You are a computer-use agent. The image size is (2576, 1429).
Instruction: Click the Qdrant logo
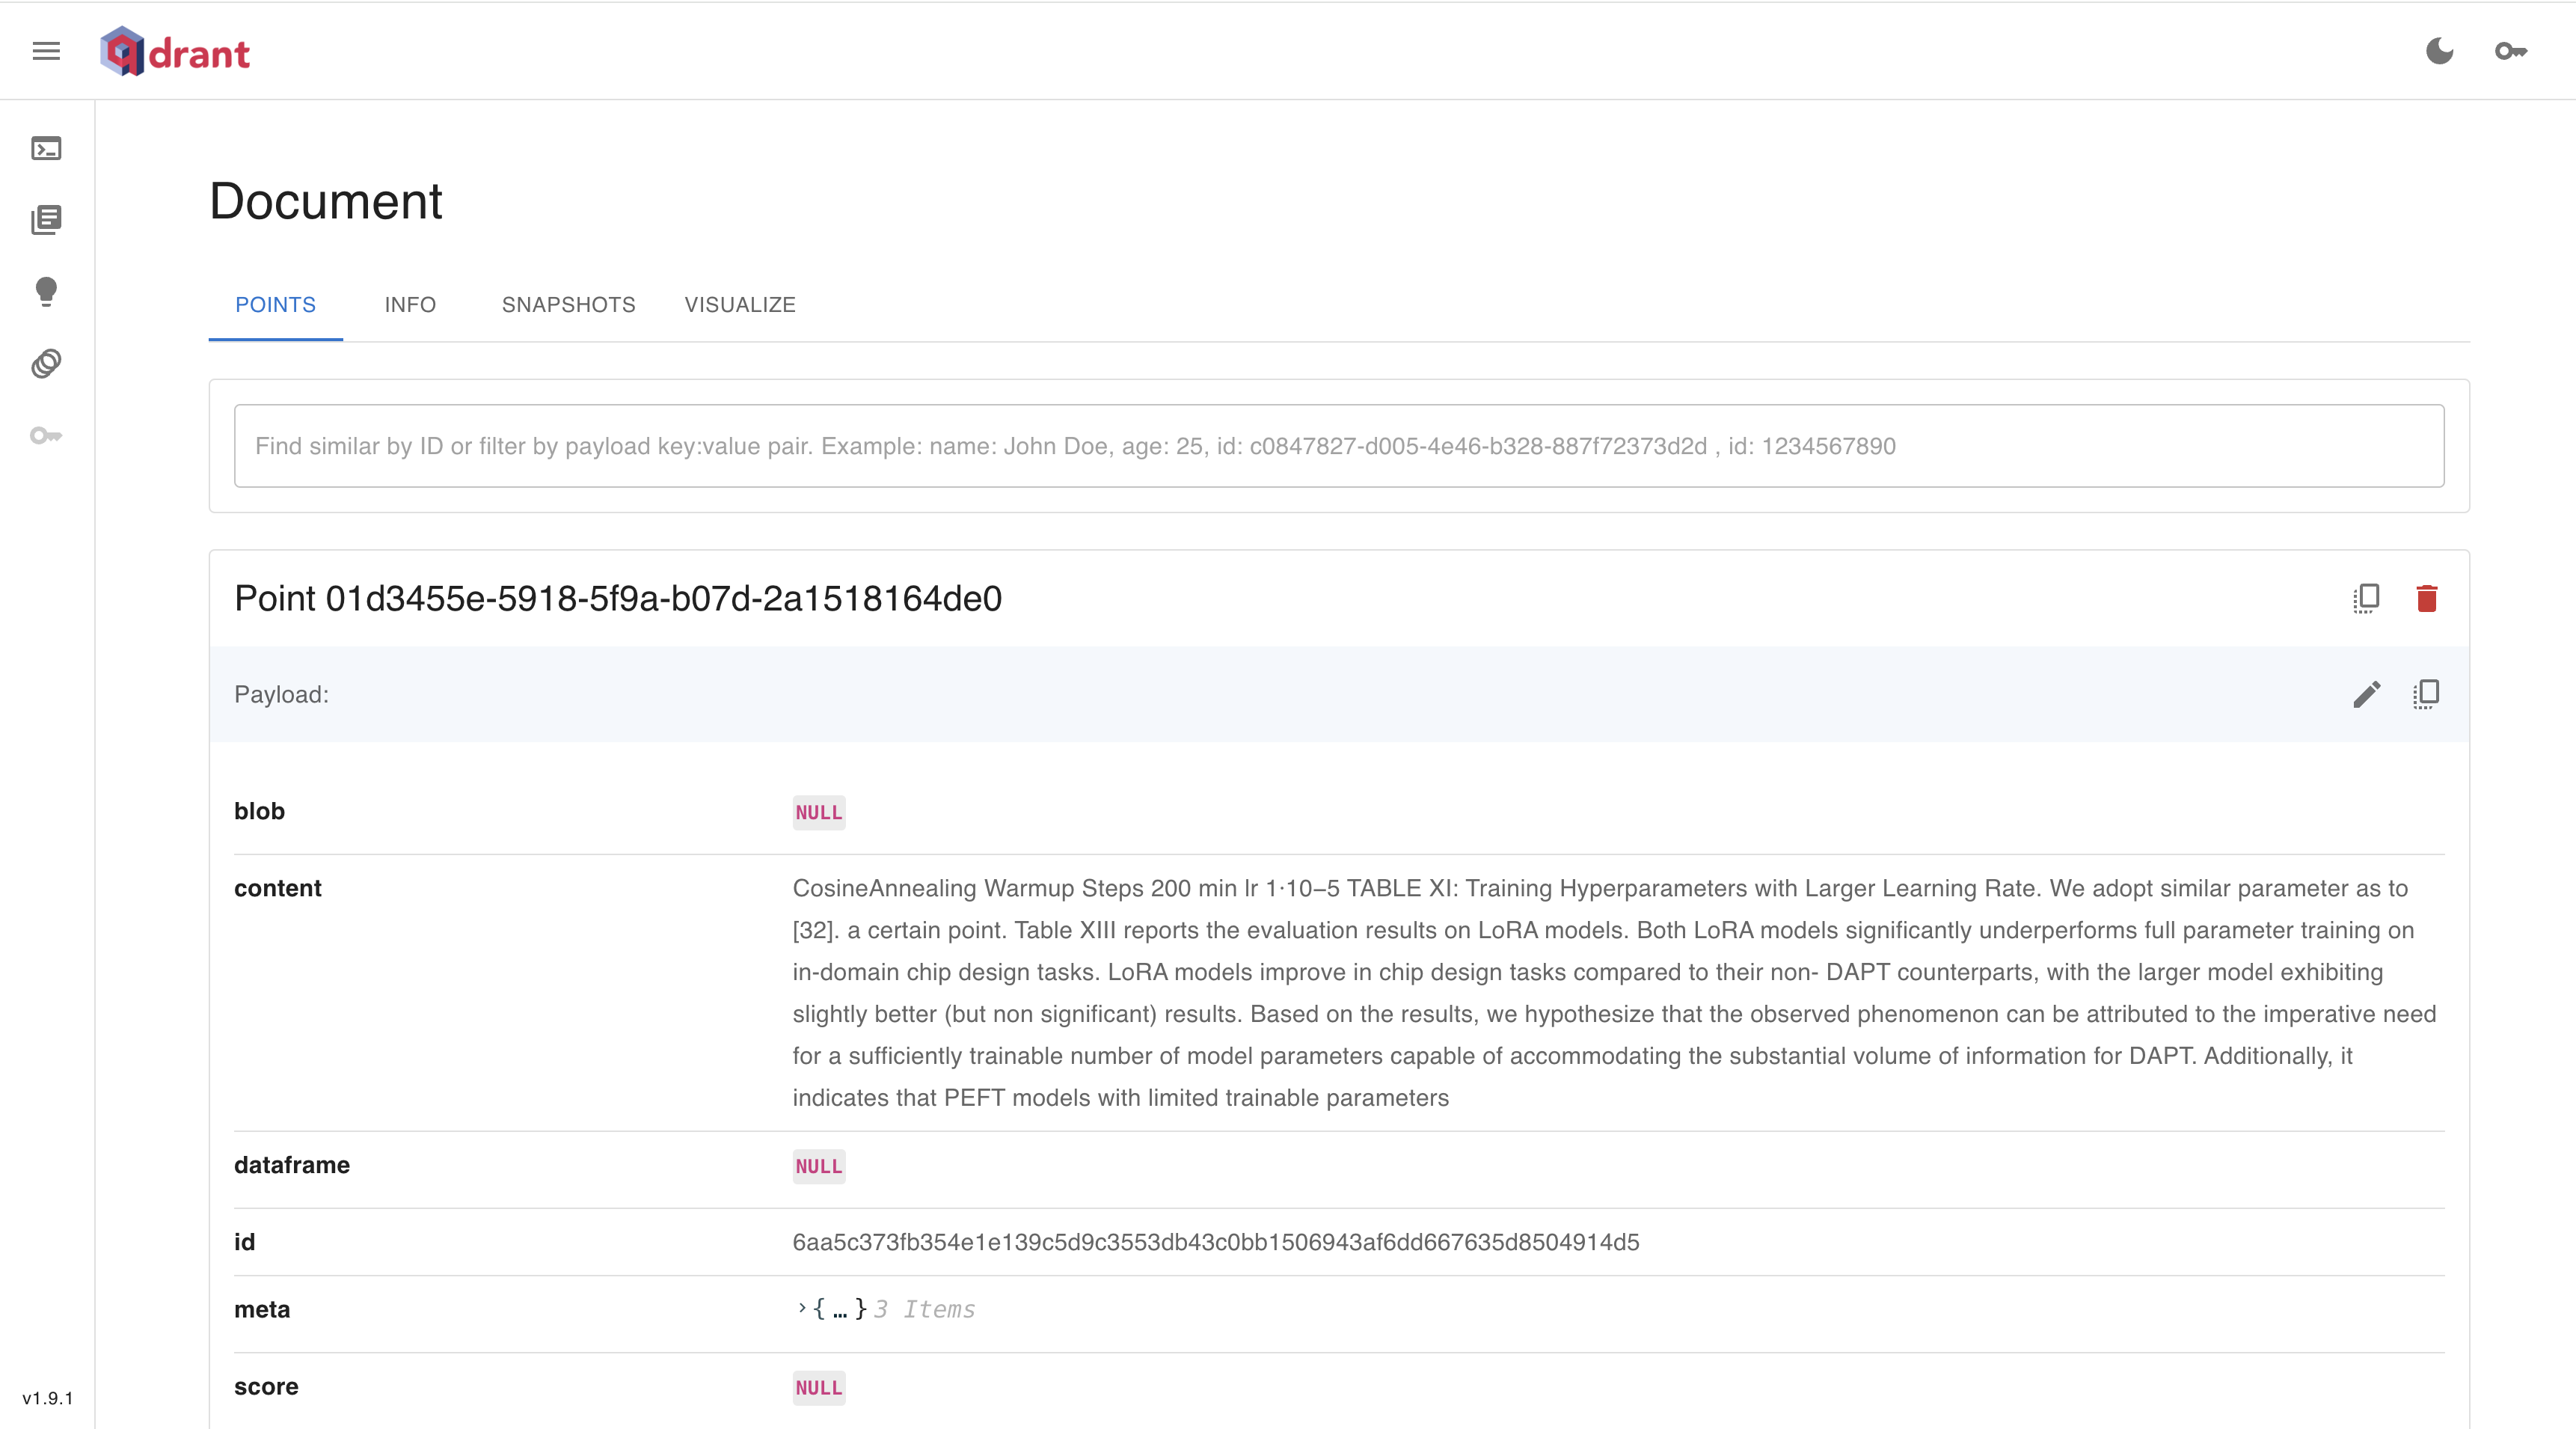[x=175, y=52]
